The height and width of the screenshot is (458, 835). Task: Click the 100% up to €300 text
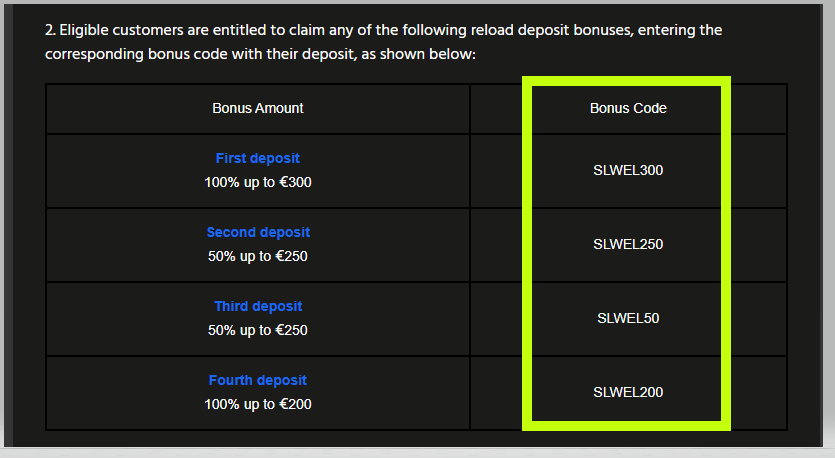257,182
